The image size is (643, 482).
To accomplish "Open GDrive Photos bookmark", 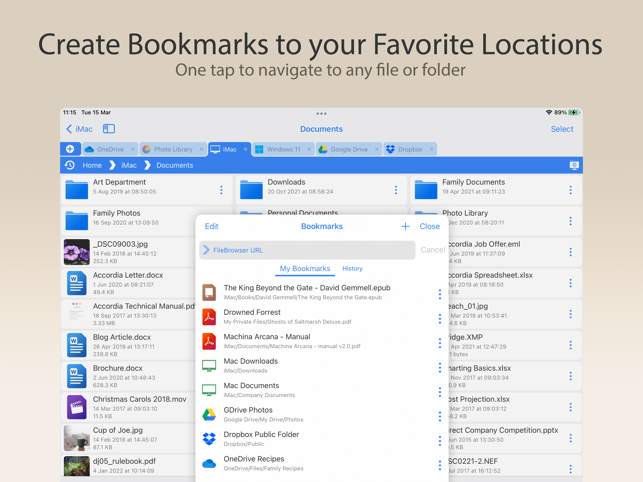I will [x=316, y=414].
